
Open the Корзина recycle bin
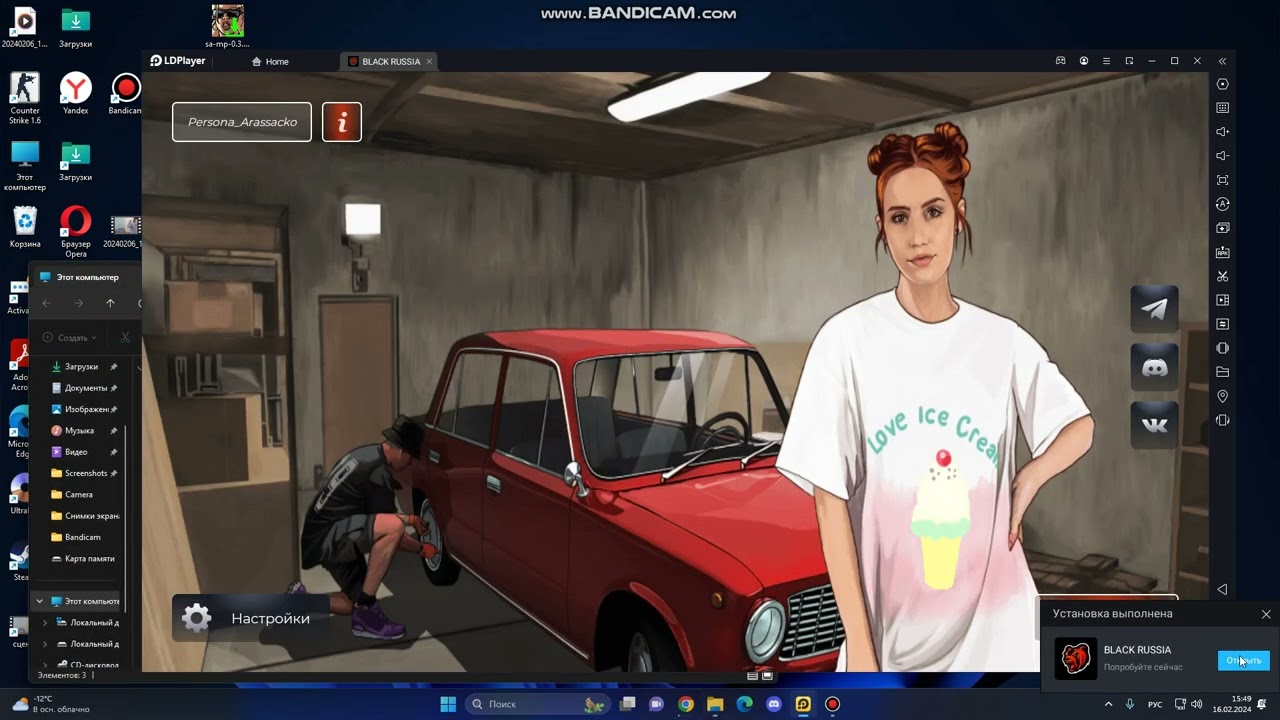[25, 227]
